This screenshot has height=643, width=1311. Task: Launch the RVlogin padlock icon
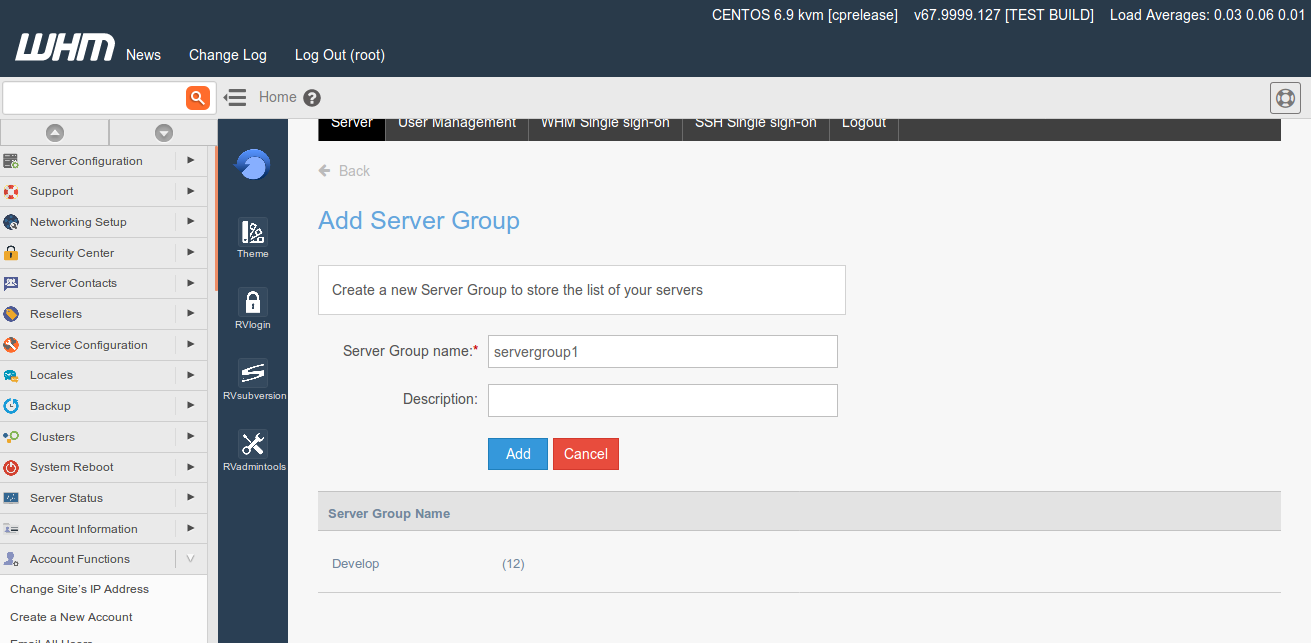(253, 306)
